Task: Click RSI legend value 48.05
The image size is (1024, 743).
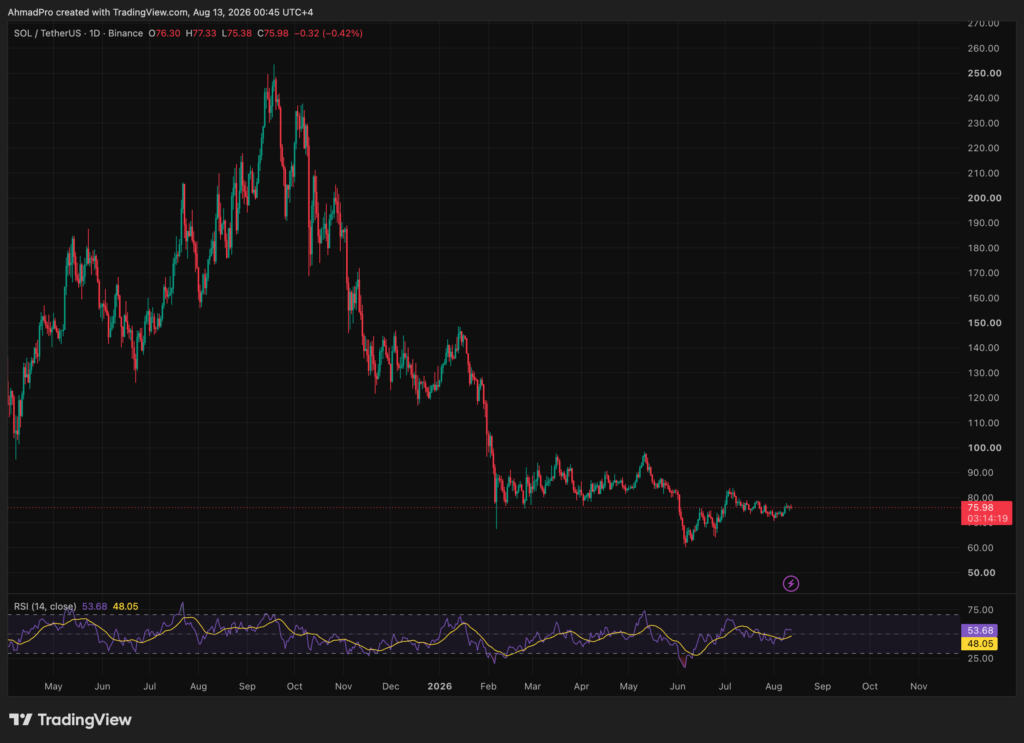Action: click(125, 607)
